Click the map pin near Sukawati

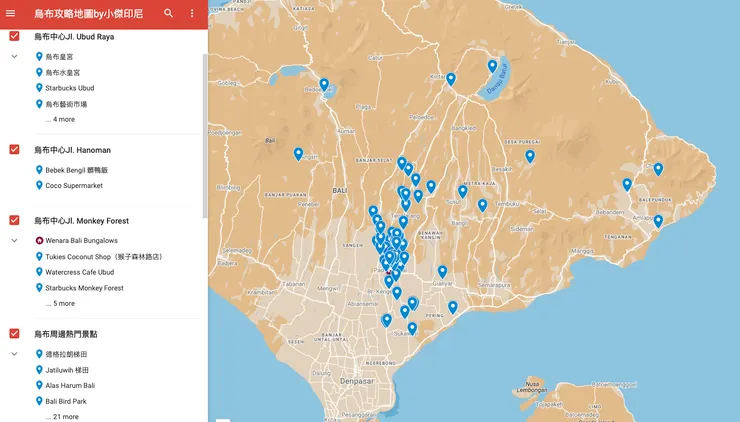click(412, 328)
